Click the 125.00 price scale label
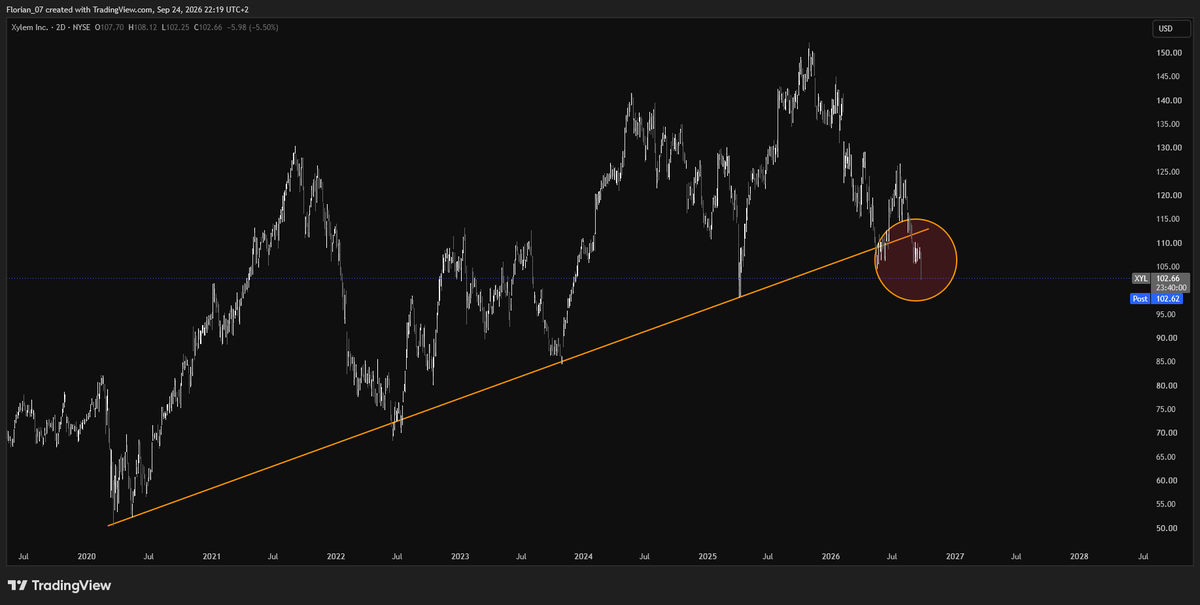This screenshot has height=605, width=1200. coord(1168,172)
